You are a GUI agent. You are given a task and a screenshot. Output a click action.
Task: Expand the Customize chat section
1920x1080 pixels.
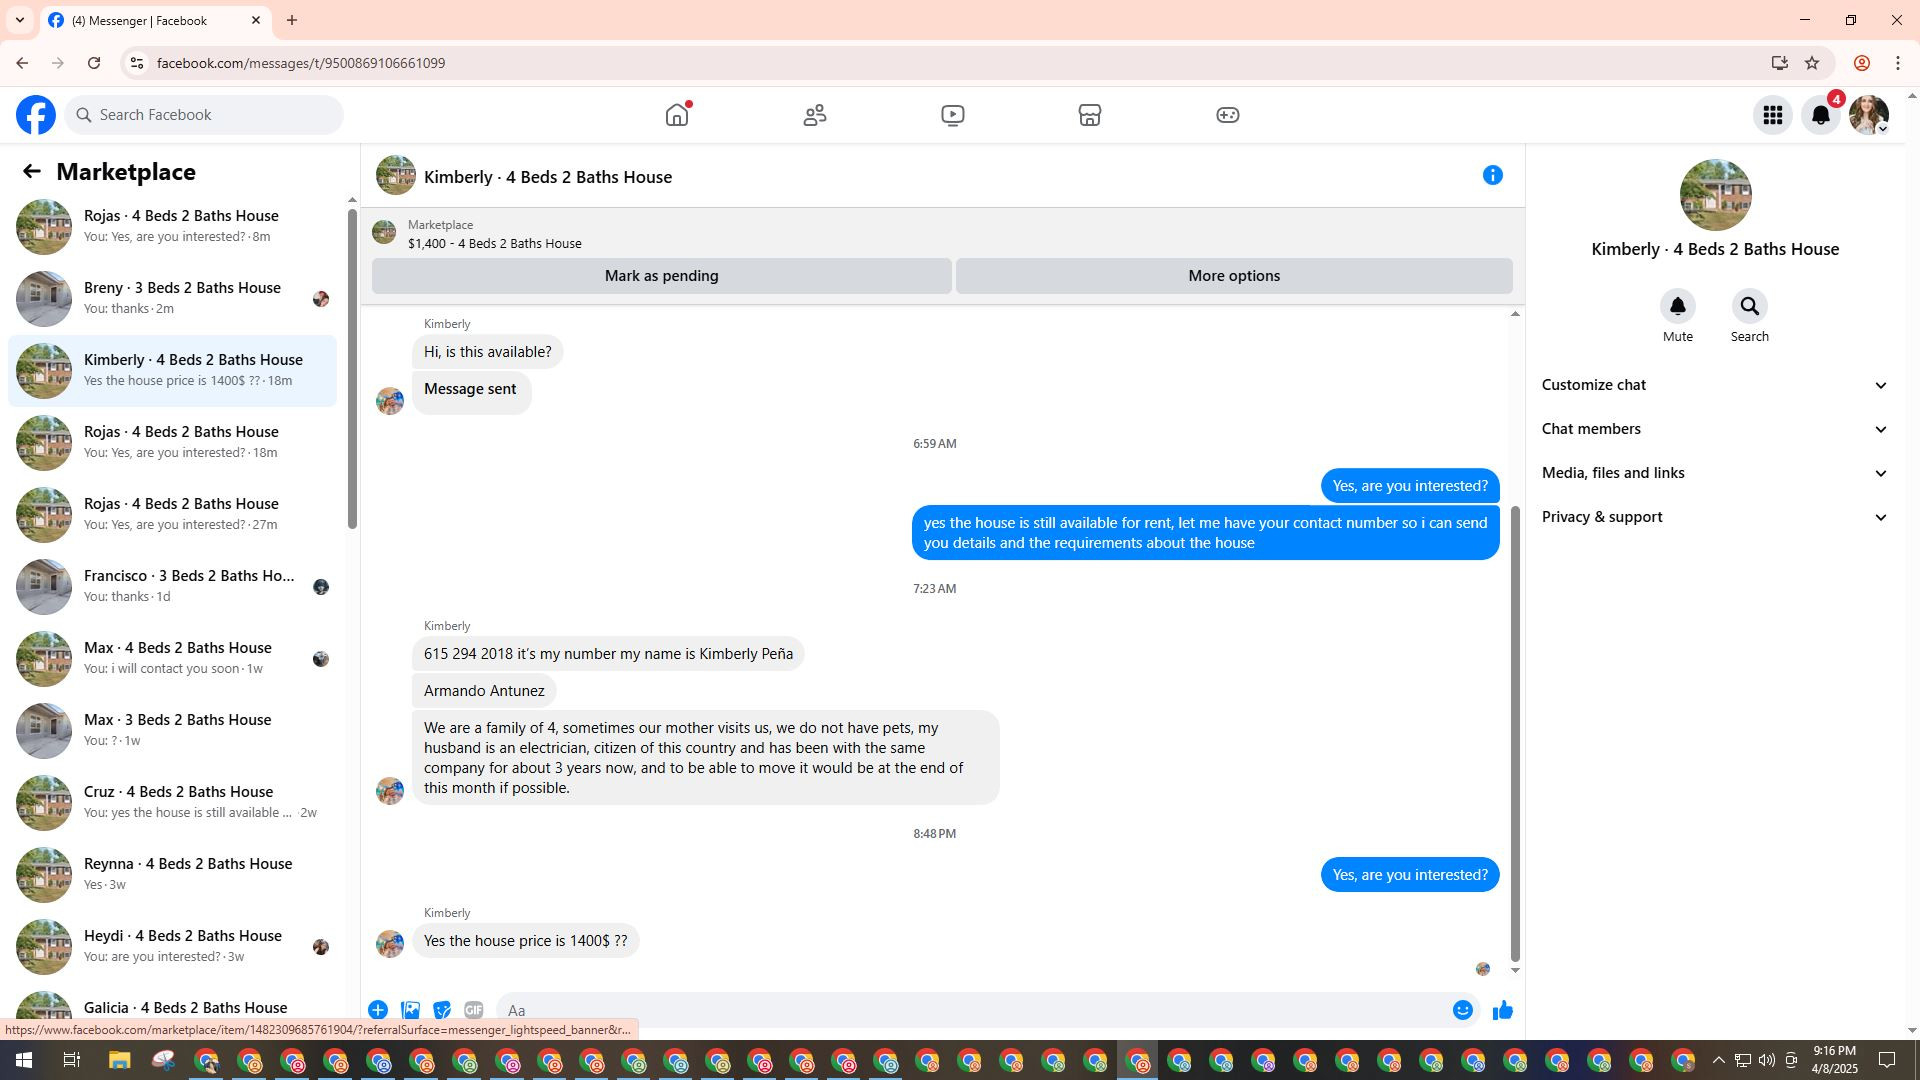pyautogui.click(x=1714, y=385)
